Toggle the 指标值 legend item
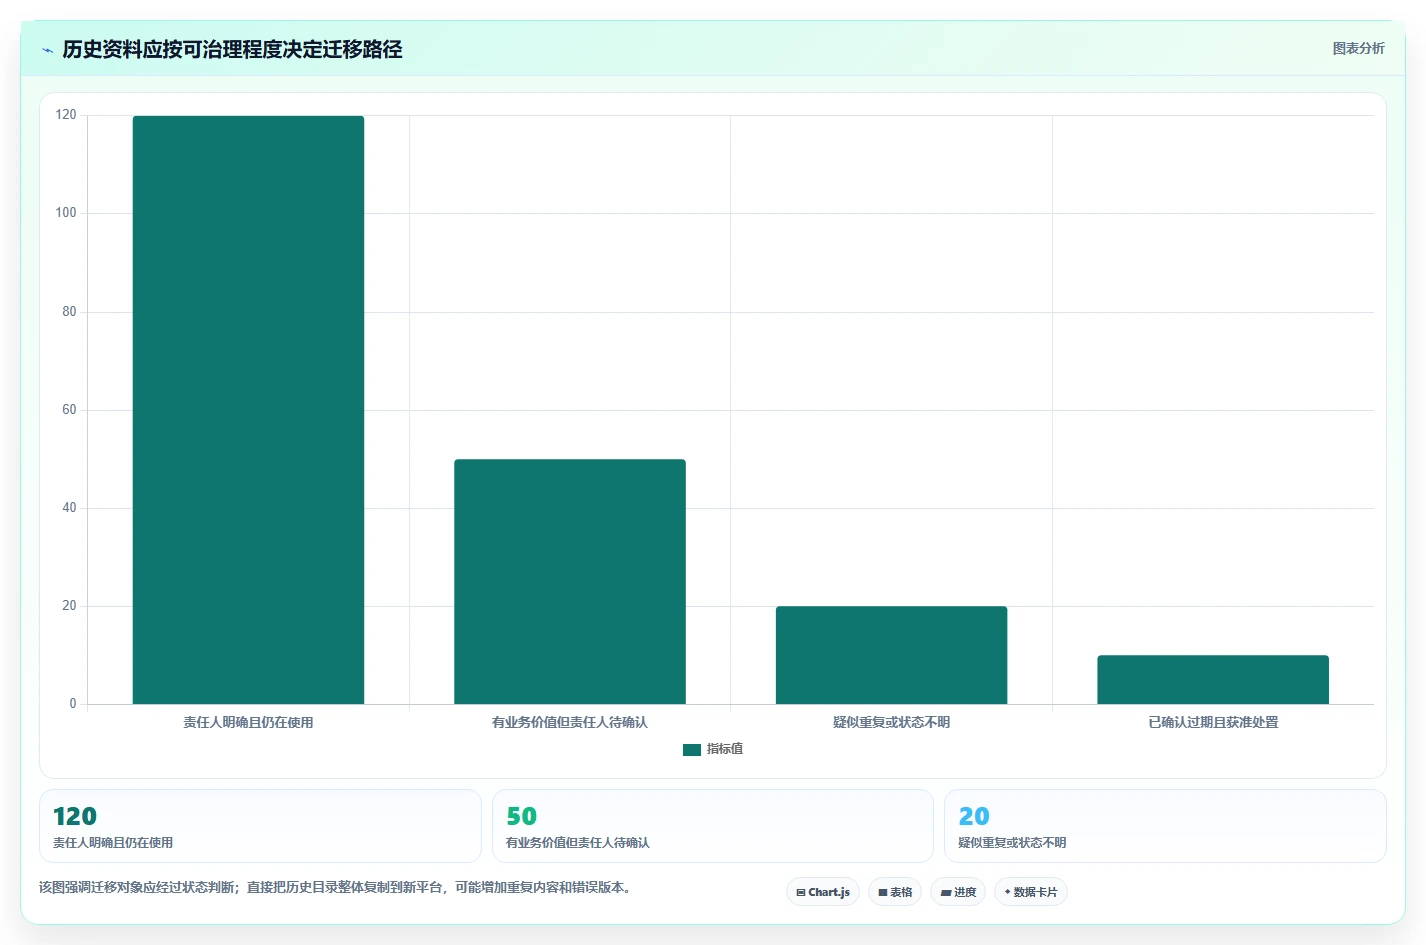The height and width of the screenshot is (945, 1426). tap(713, 749)
